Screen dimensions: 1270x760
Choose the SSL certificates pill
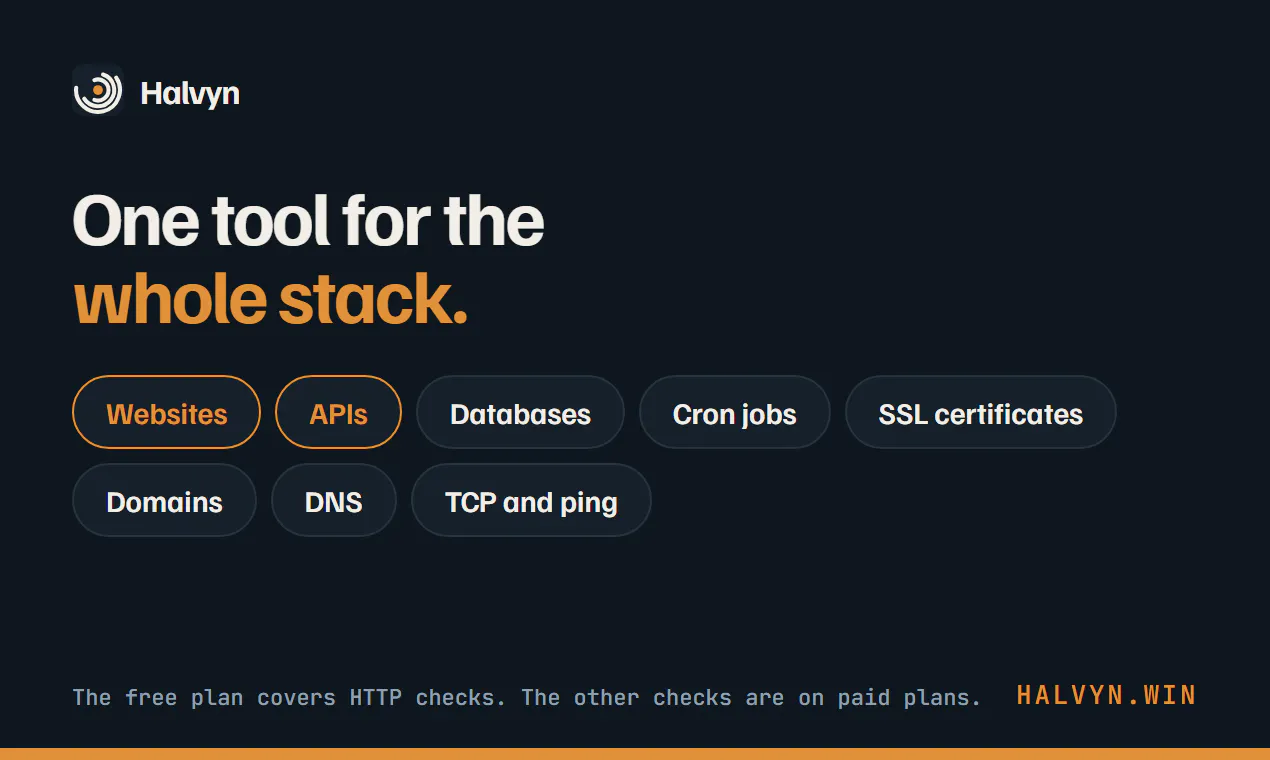point(980,412)
